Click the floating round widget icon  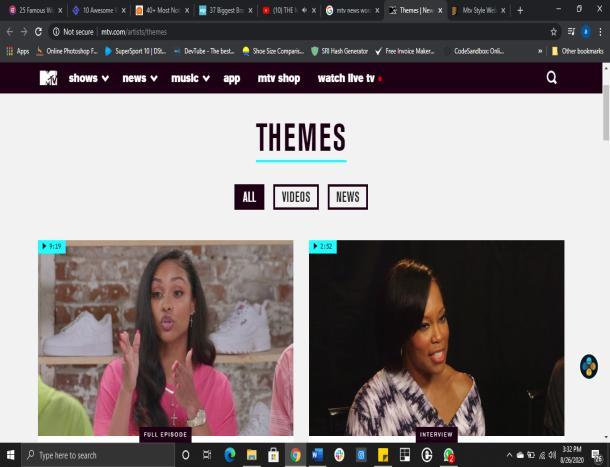(x=589, y=366)
